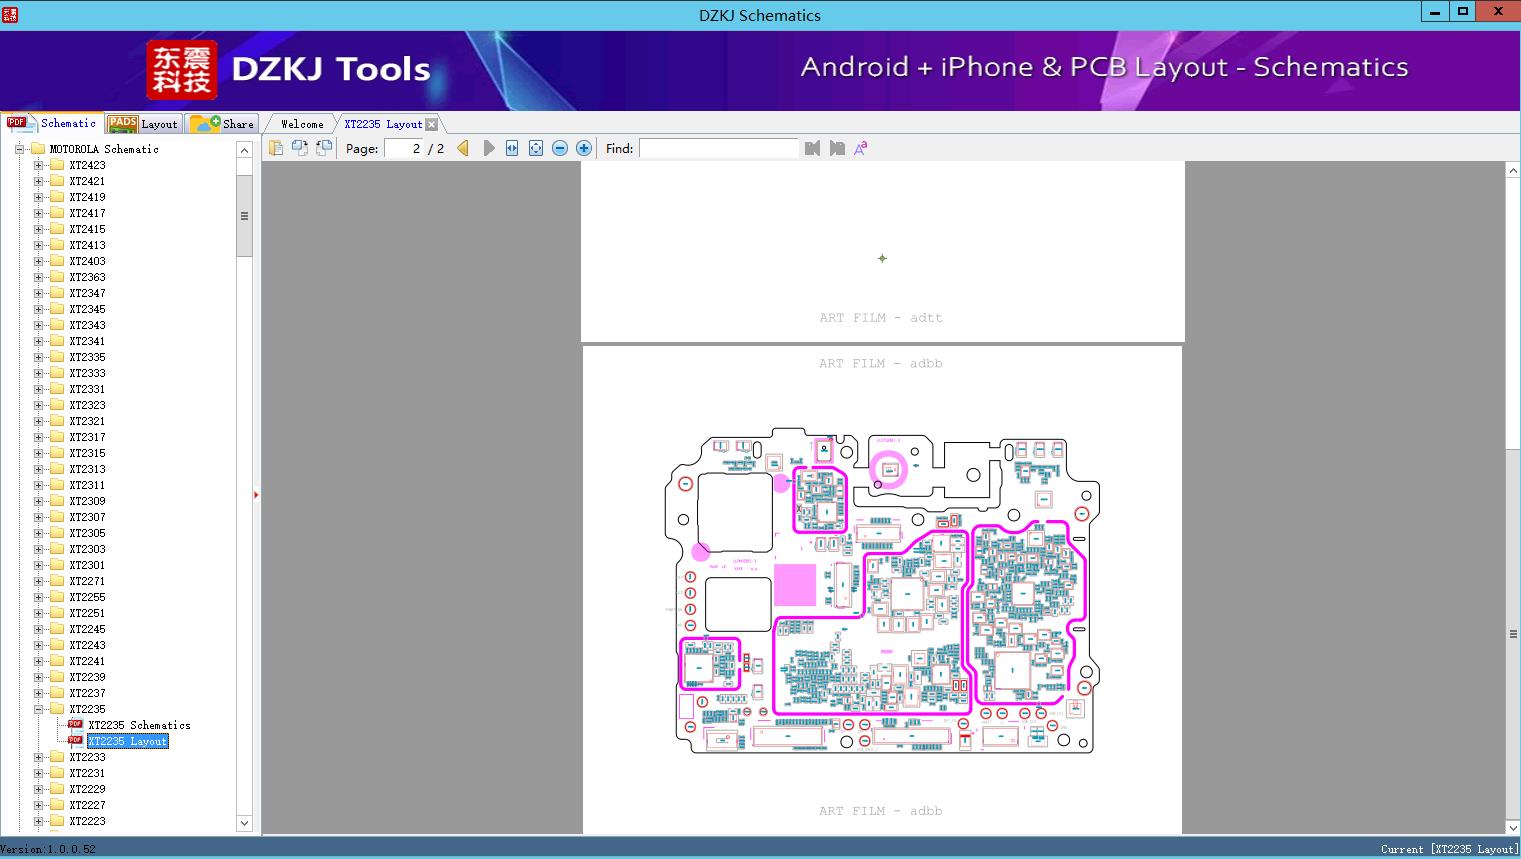Select the XT2241 tree folder
The height and width of the screenshot is (859, 1521).
point(87,661)
